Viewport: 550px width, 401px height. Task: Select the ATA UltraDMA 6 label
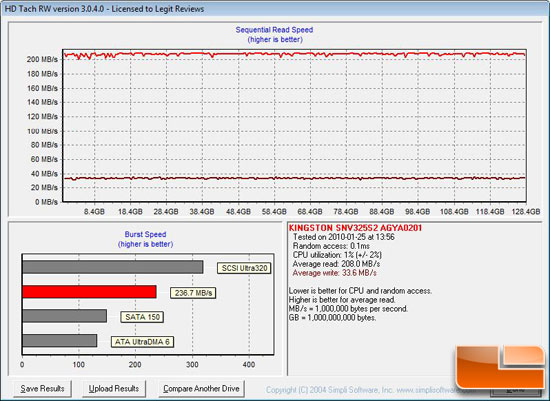point(142,342)
